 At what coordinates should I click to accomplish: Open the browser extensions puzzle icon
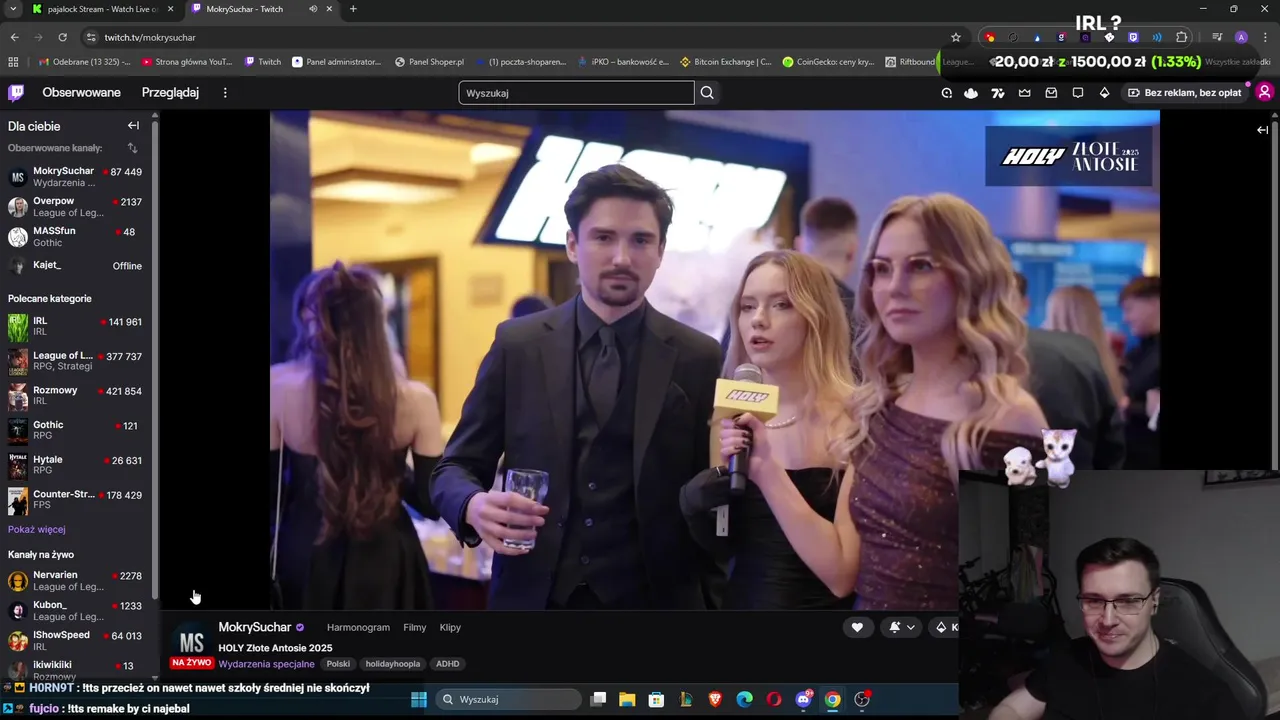point(1182,37)
